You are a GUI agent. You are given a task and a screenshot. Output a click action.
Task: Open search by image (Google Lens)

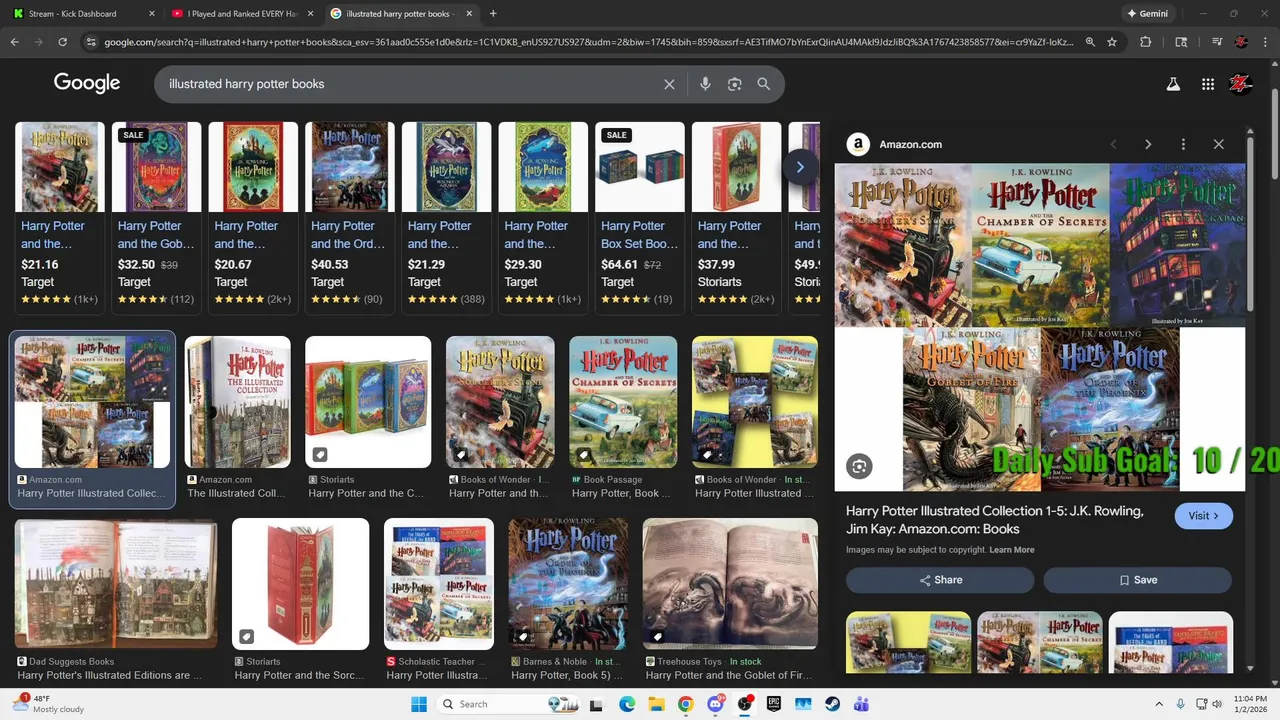tap(734, 84)
